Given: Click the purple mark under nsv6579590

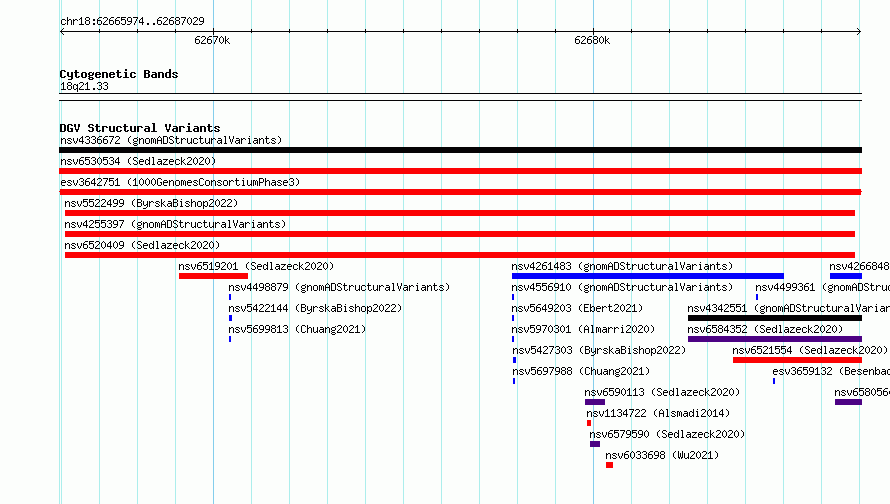Looking at the screenshot, I should [x=595, y=444].
